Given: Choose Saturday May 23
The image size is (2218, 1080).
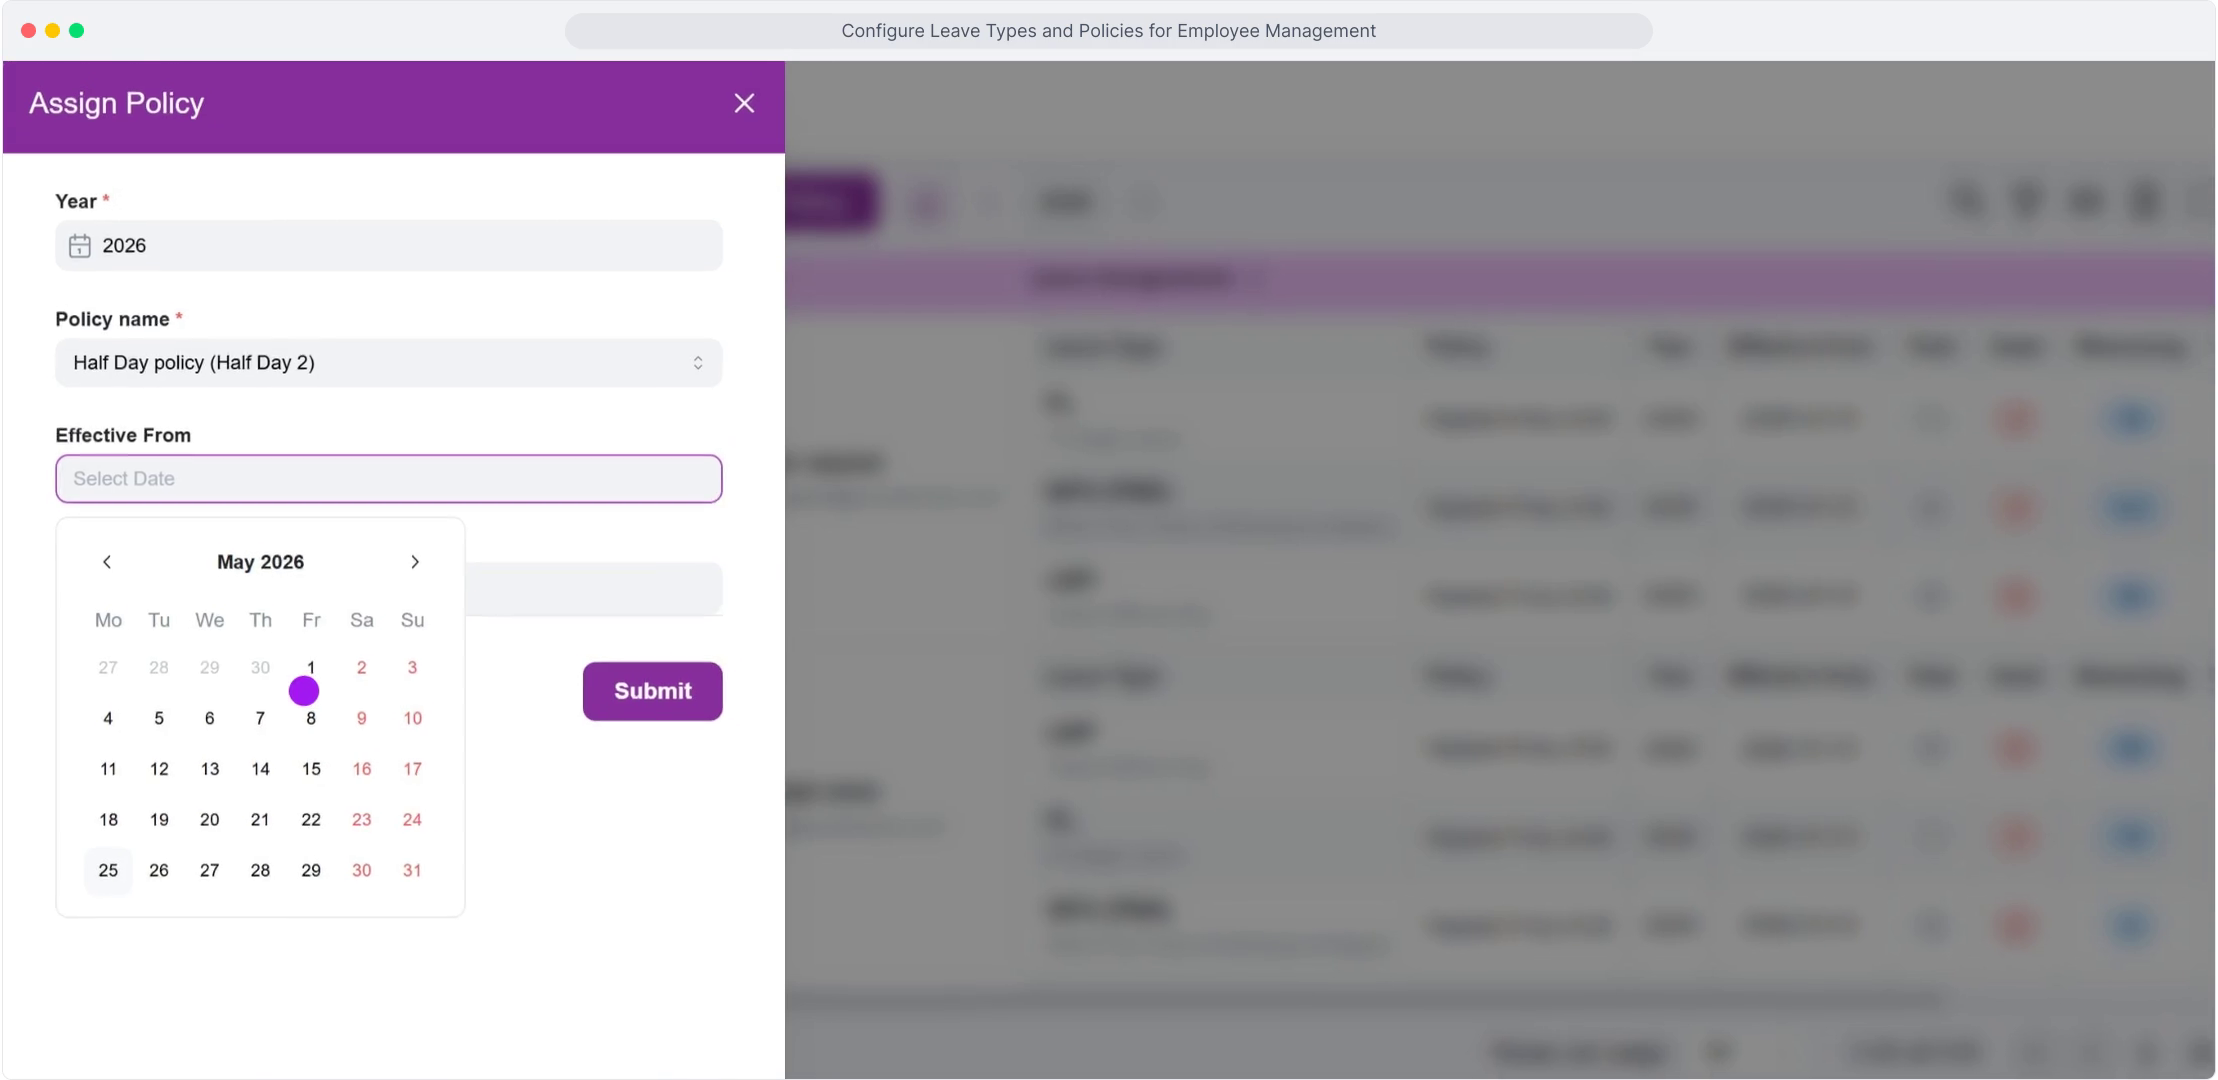Looking at the screenshot, I should point(362,820).
